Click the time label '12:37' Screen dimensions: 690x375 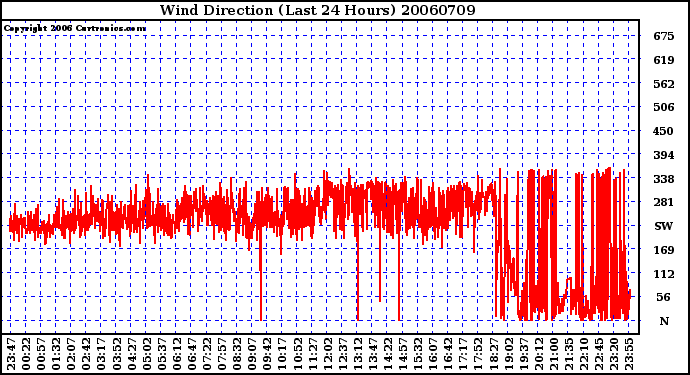pos(342,354)
